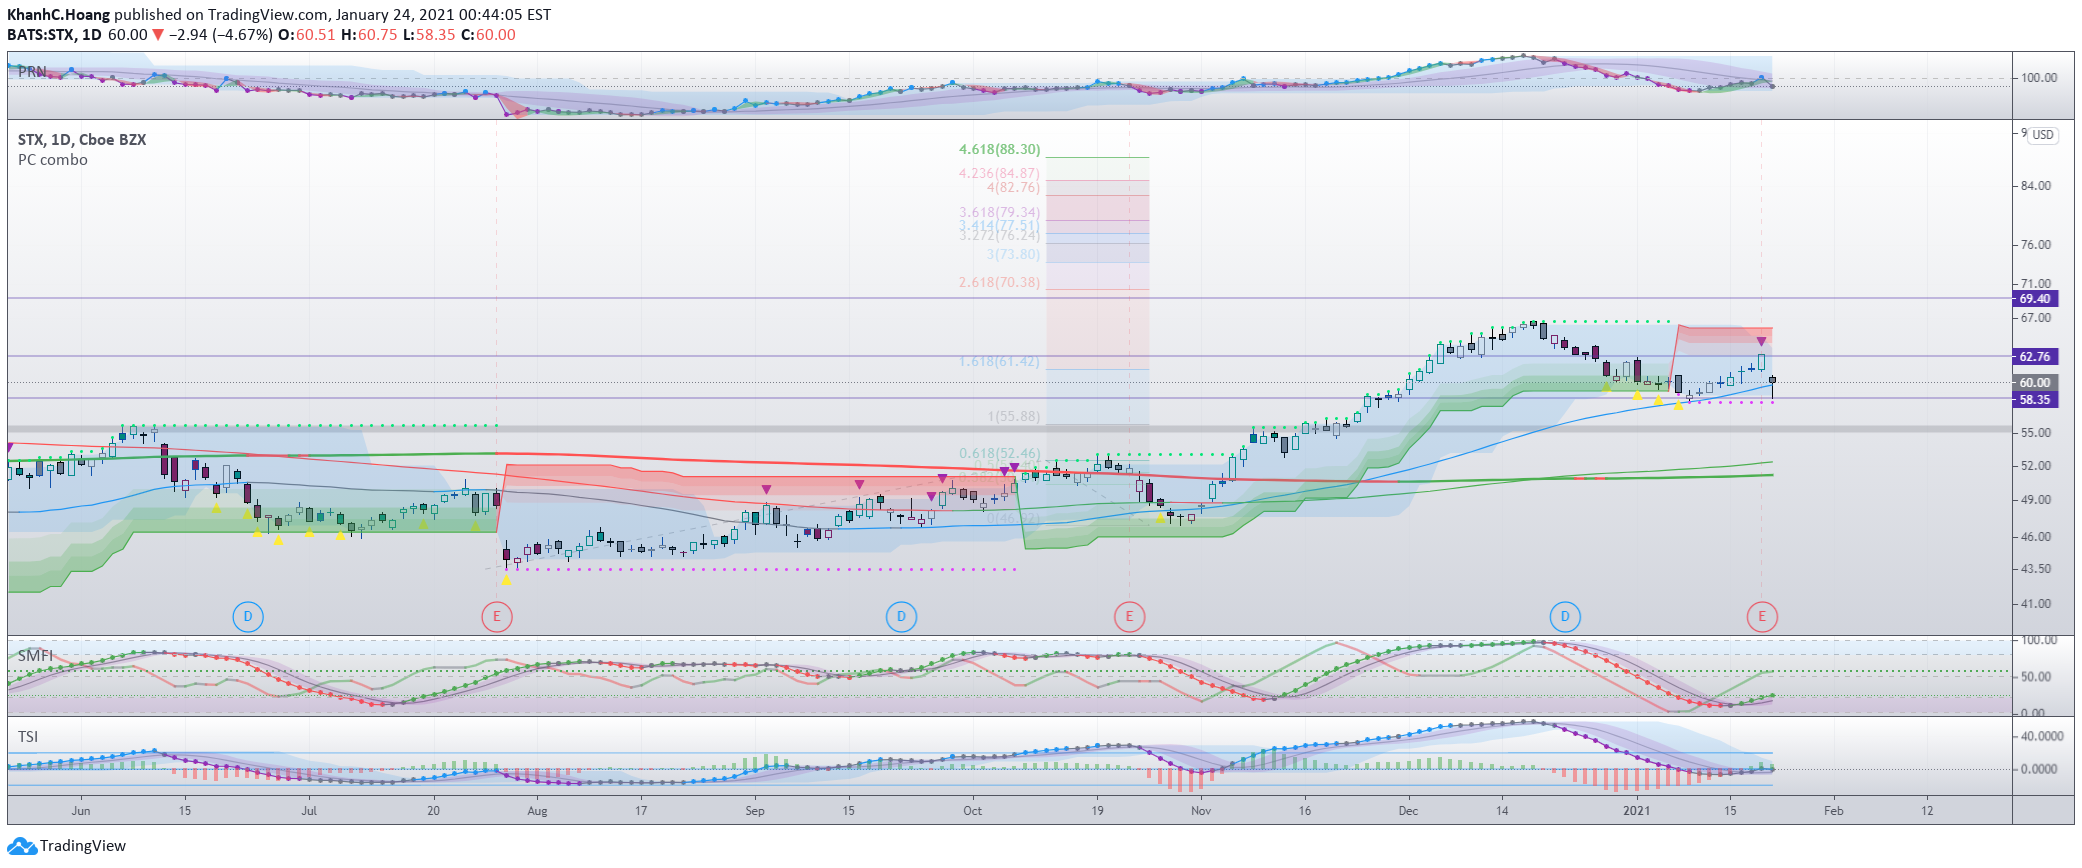Open the earnings E marker after Oct 19
The height and width of the screenshot is (868, 2082).
[1129, 617]
